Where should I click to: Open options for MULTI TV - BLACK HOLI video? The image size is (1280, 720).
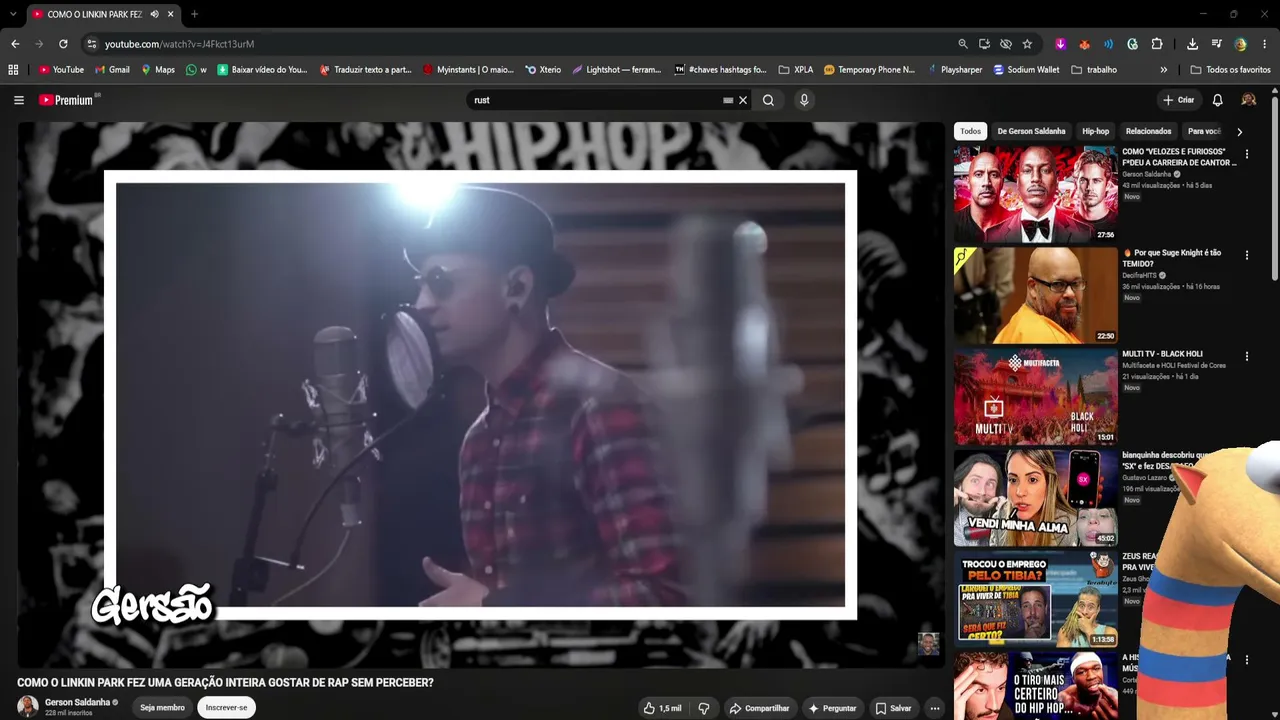click(1246, 356)
